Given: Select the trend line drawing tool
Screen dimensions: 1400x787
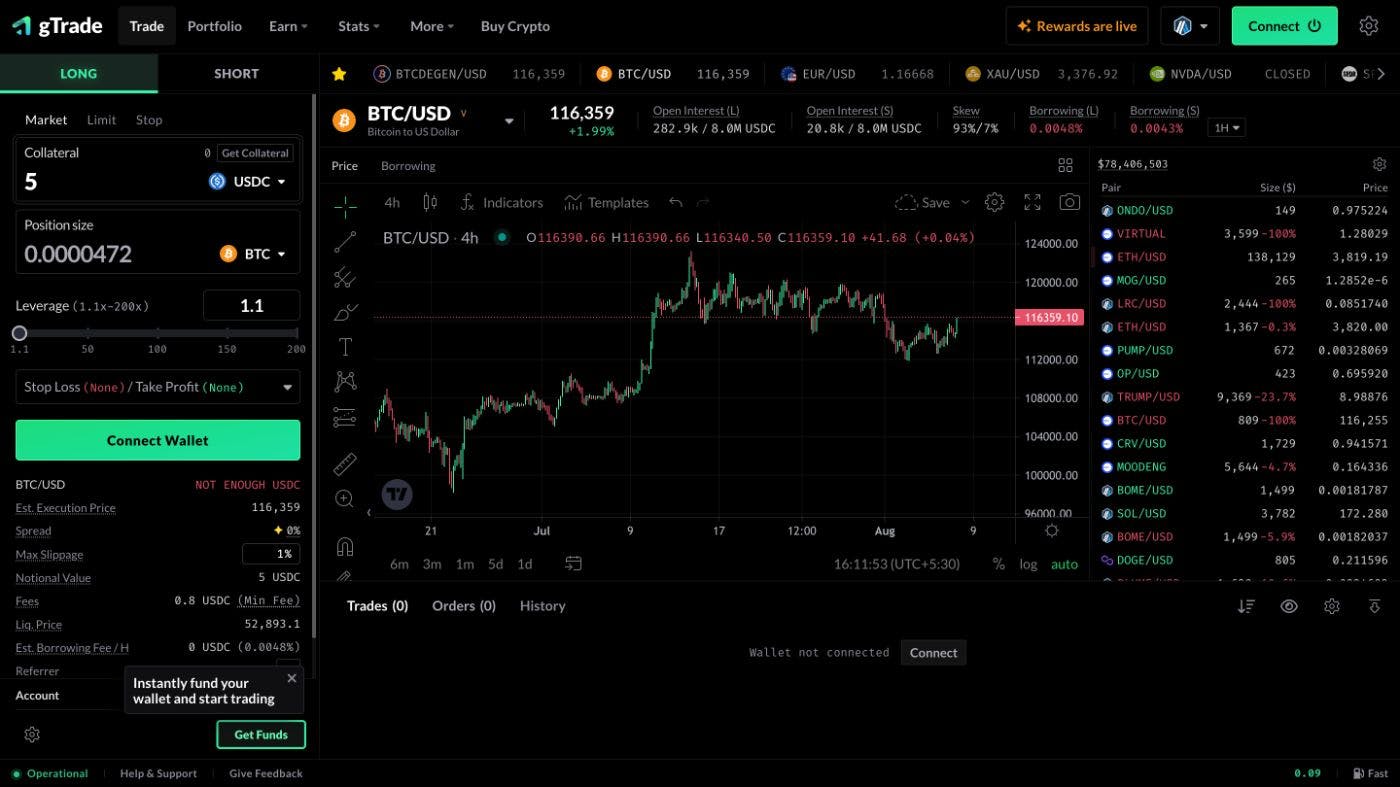Looking at the screenshot, I should point(344,240).
